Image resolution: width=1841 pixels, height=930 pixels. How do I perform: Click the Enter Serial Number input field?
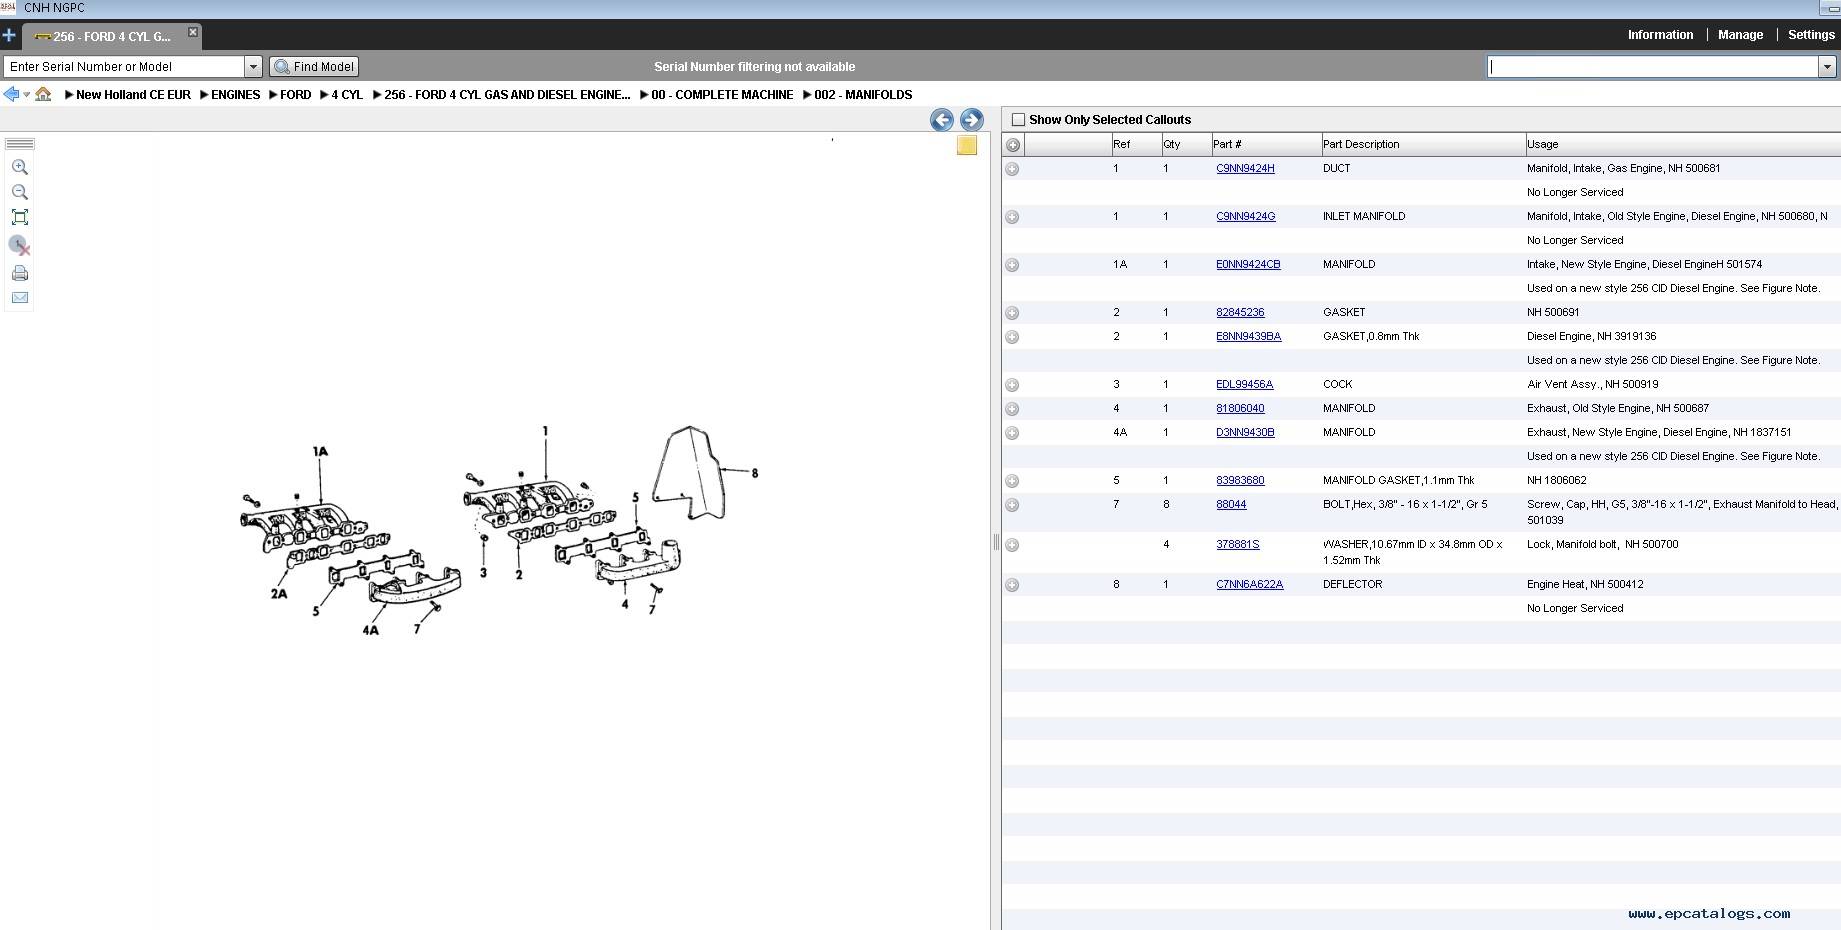pyautogui.click(x=124, y=67)
